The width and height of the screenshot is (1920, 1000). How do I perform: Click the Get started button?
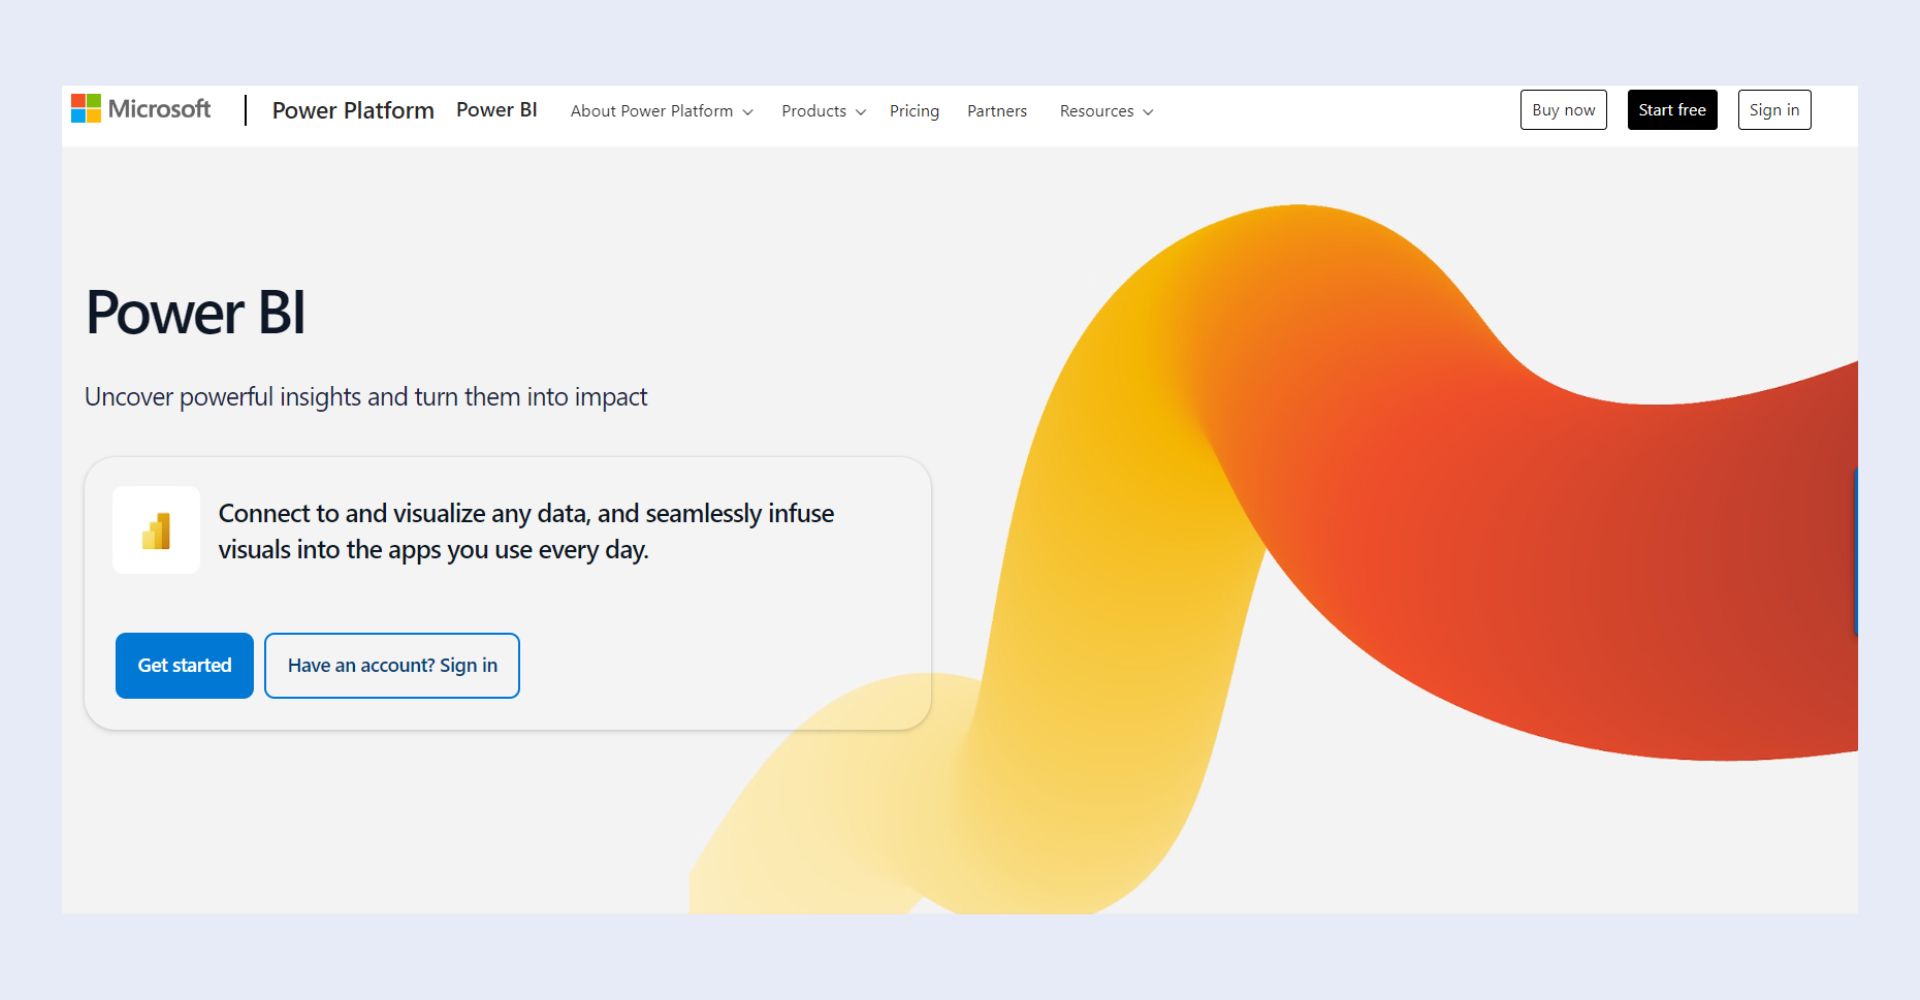tap(184, 666)
